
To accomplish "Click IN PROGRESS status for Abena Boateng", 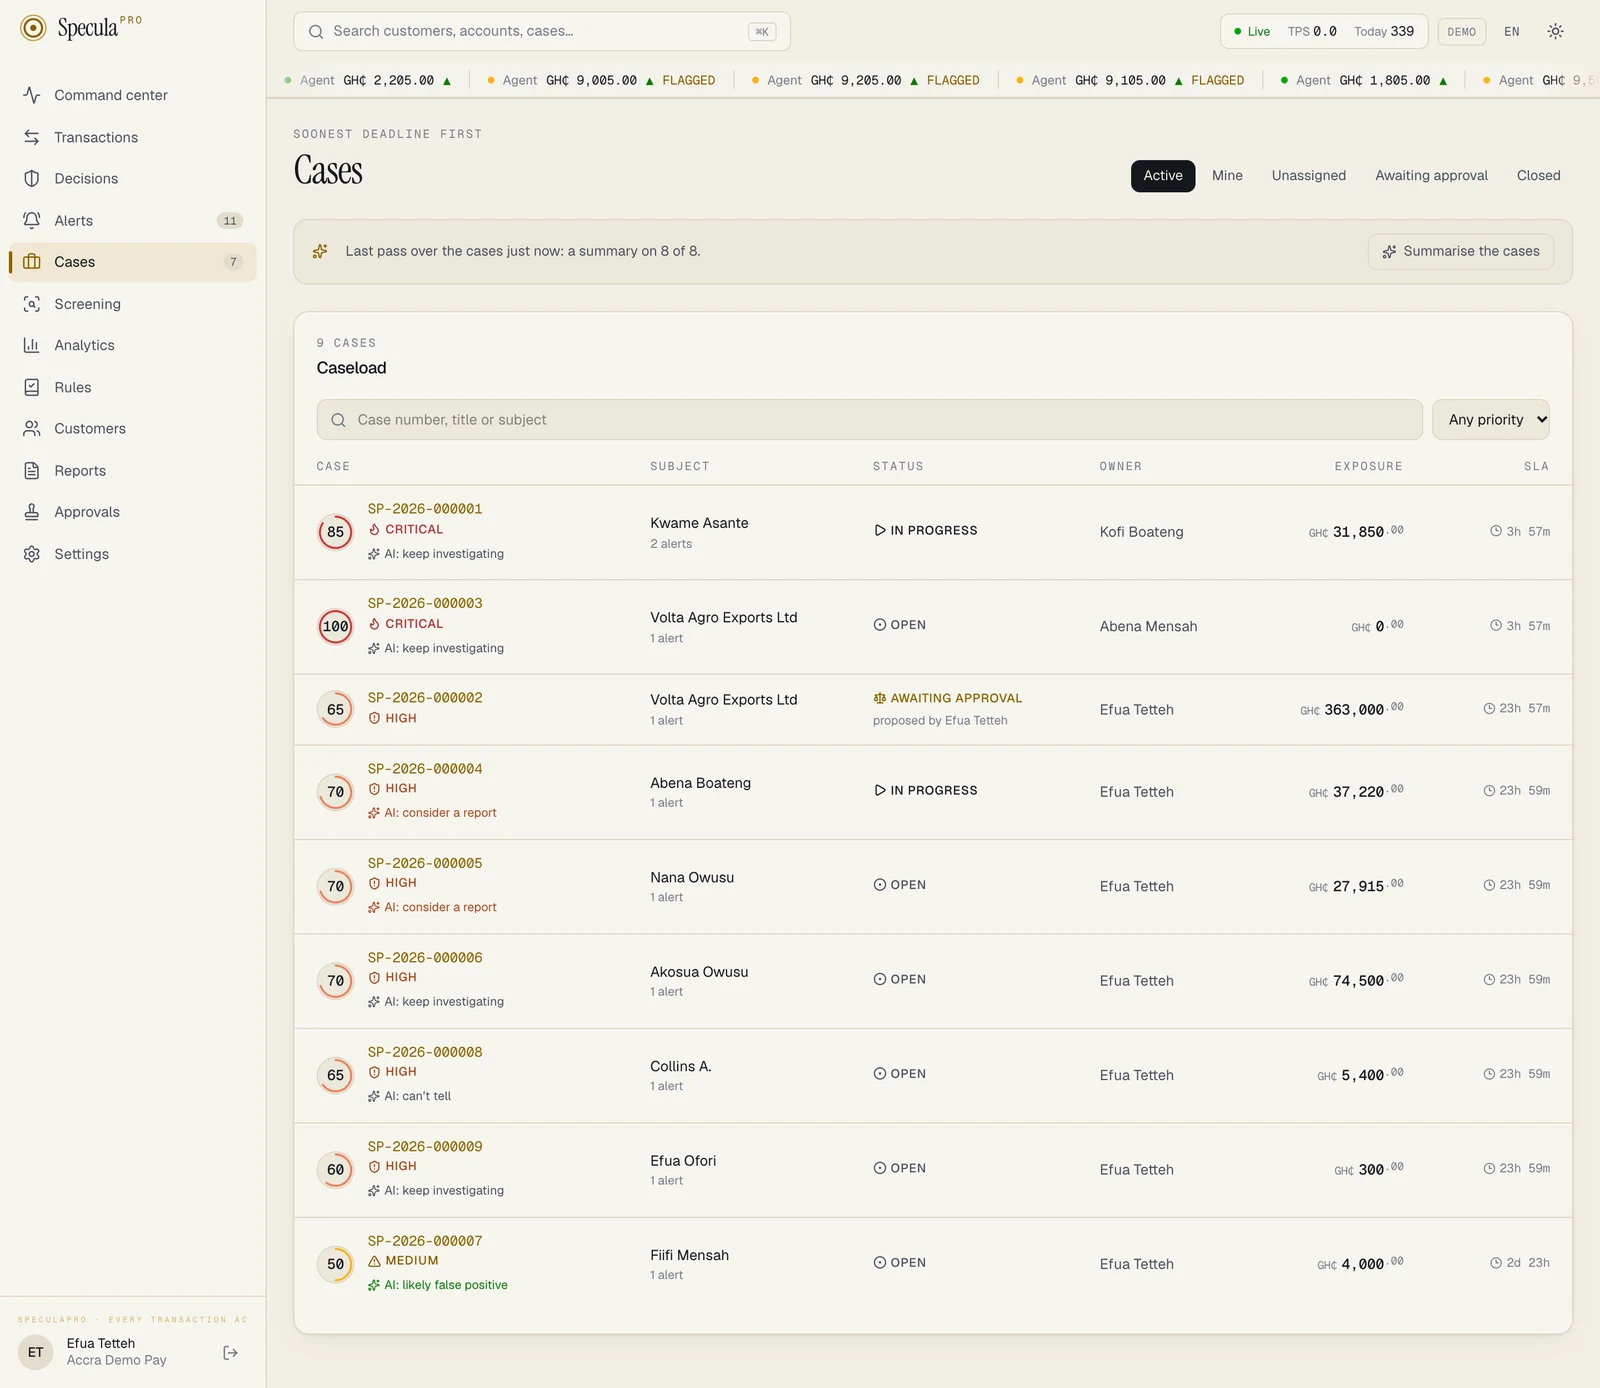I will pyautogui.click(x=926, y=790).
